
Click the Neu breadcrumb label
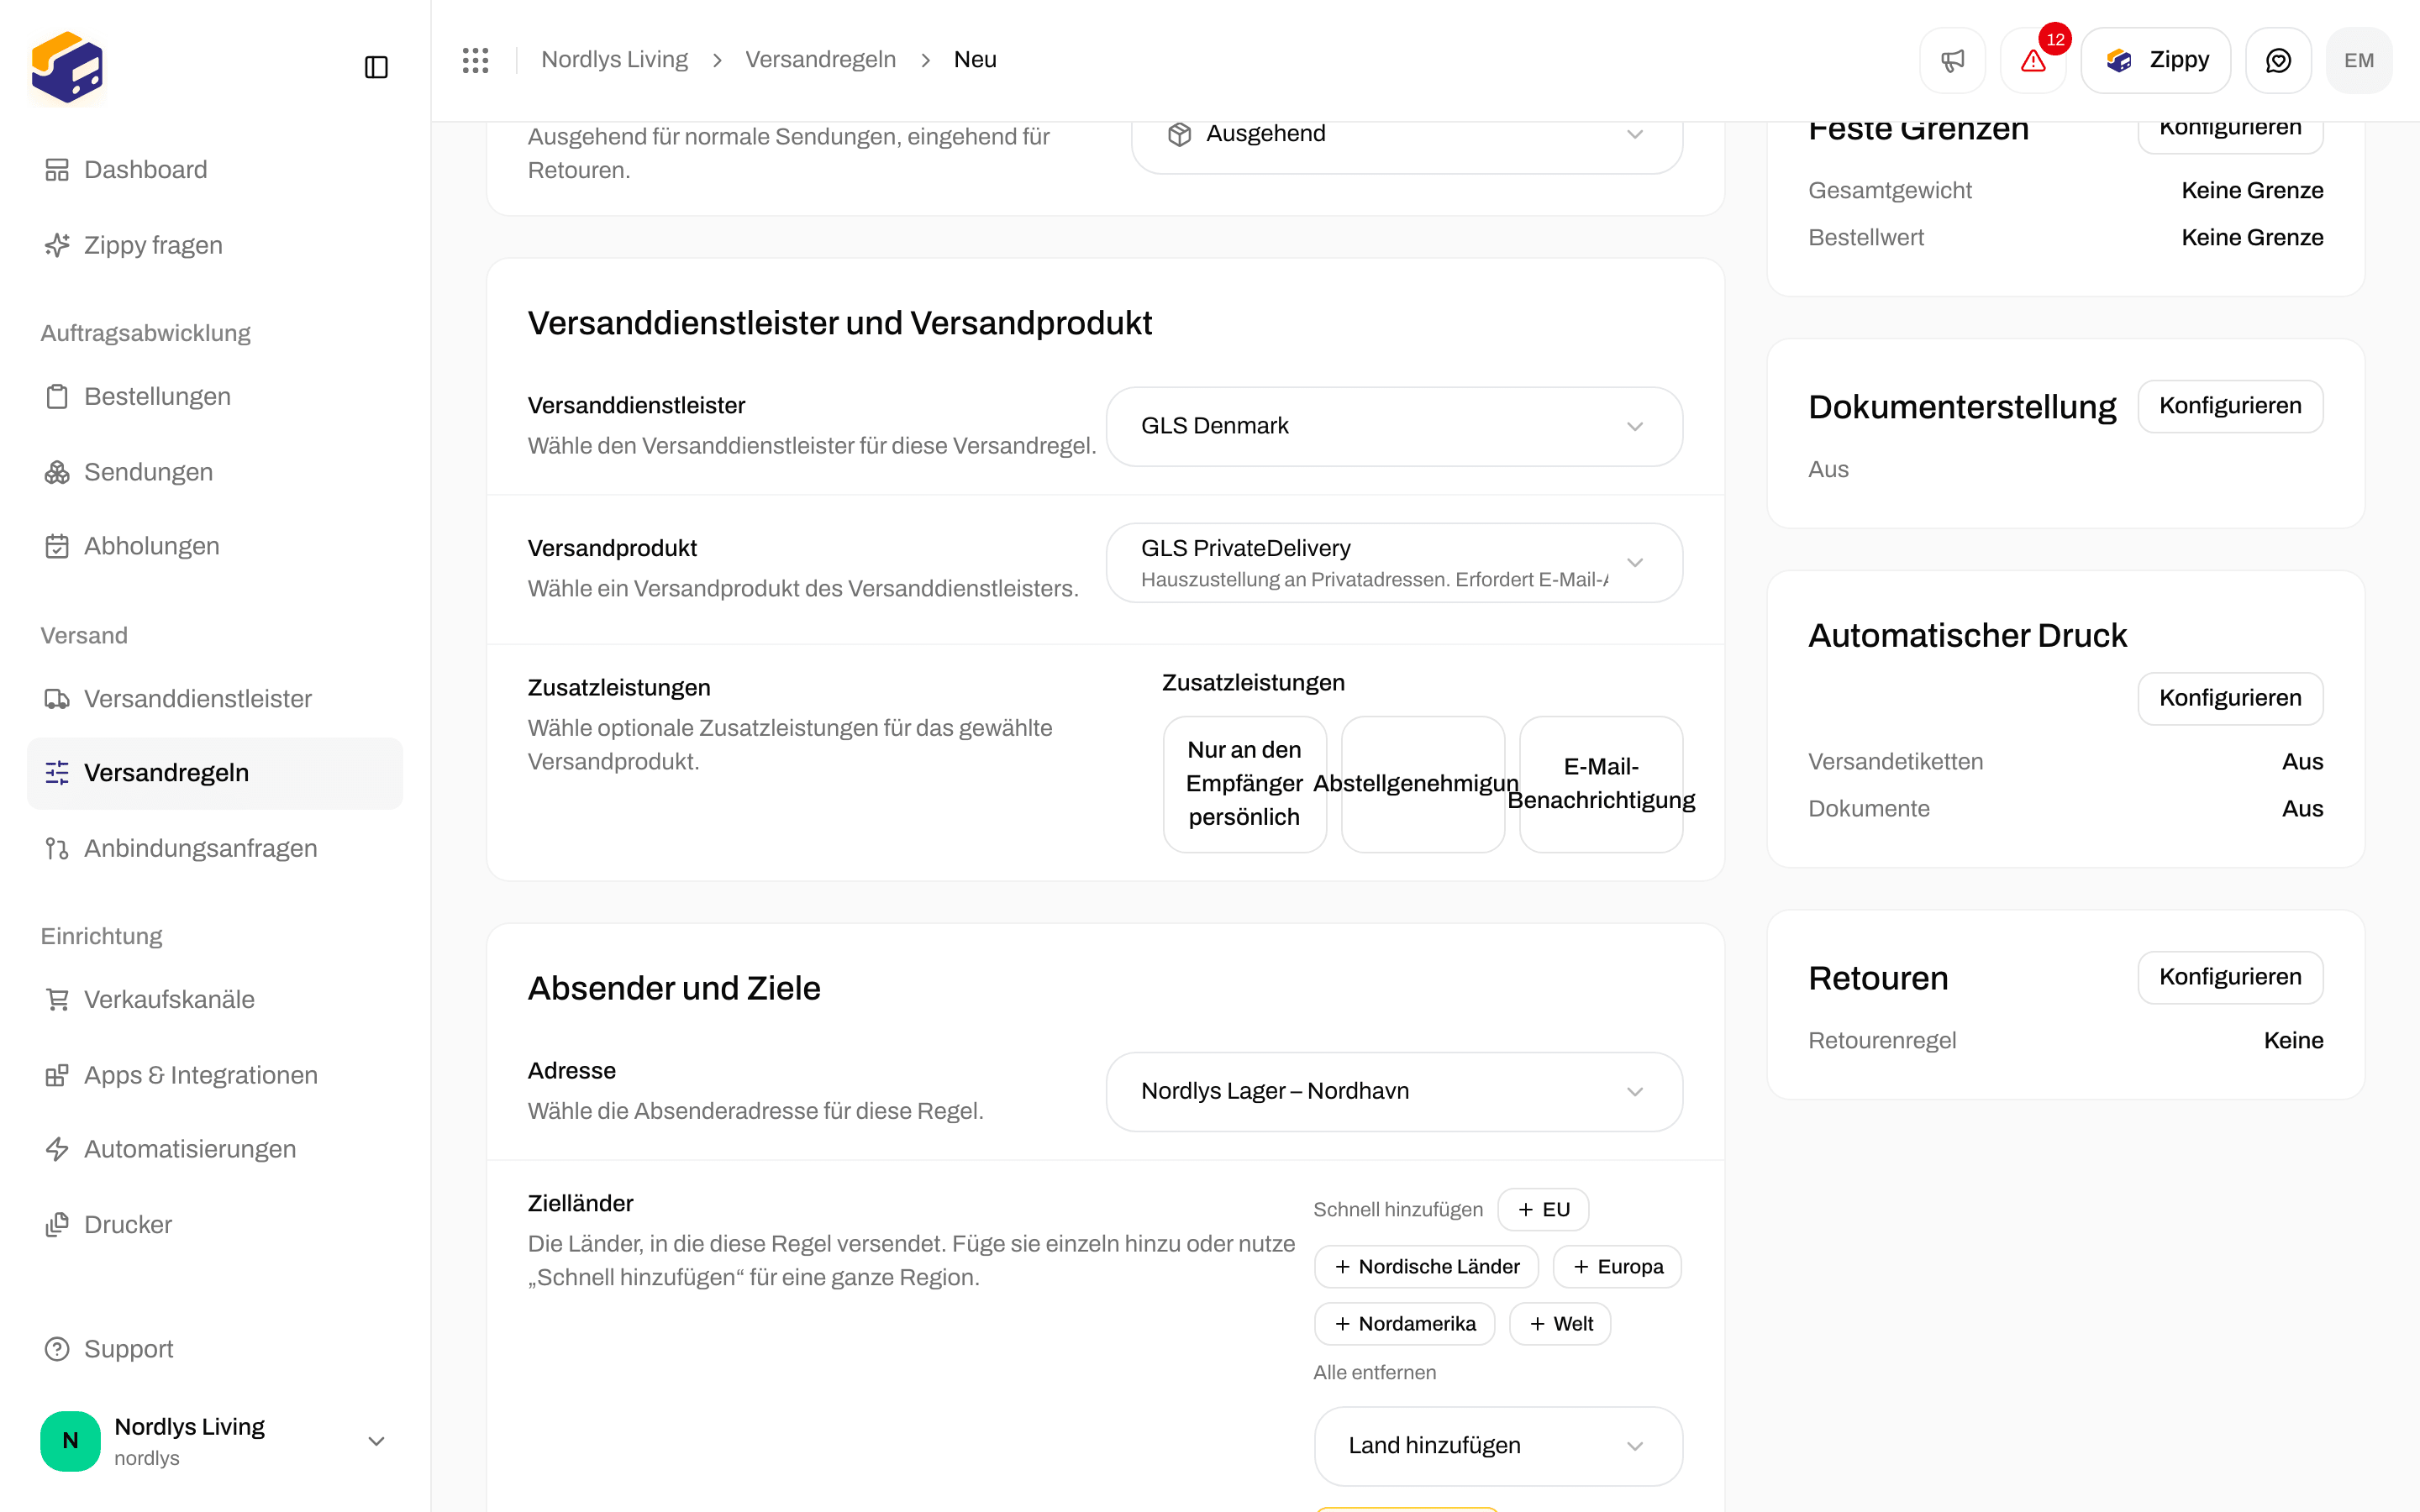[975, 60]
